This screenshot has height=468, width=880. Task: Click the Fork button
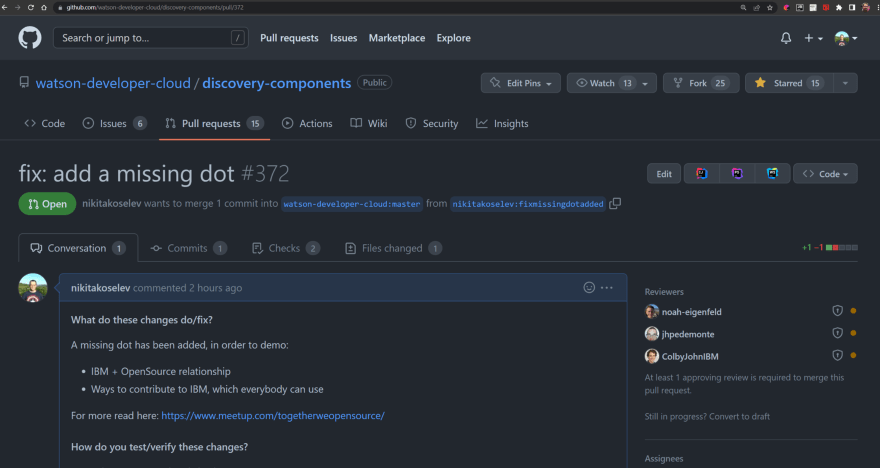click(x=701, y=83)
